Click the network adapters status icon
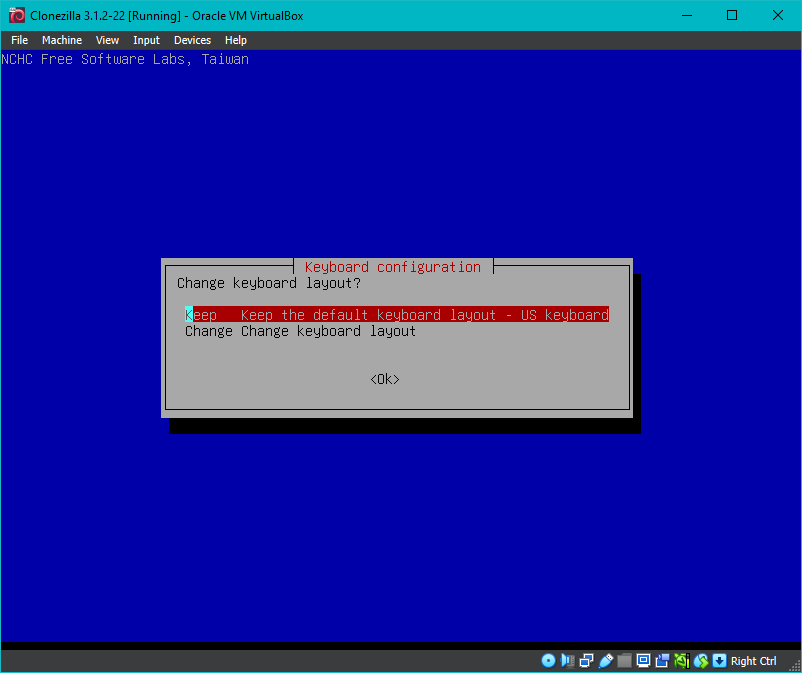The height and width of the screenshot is (673, 802). tap(586, 661)
